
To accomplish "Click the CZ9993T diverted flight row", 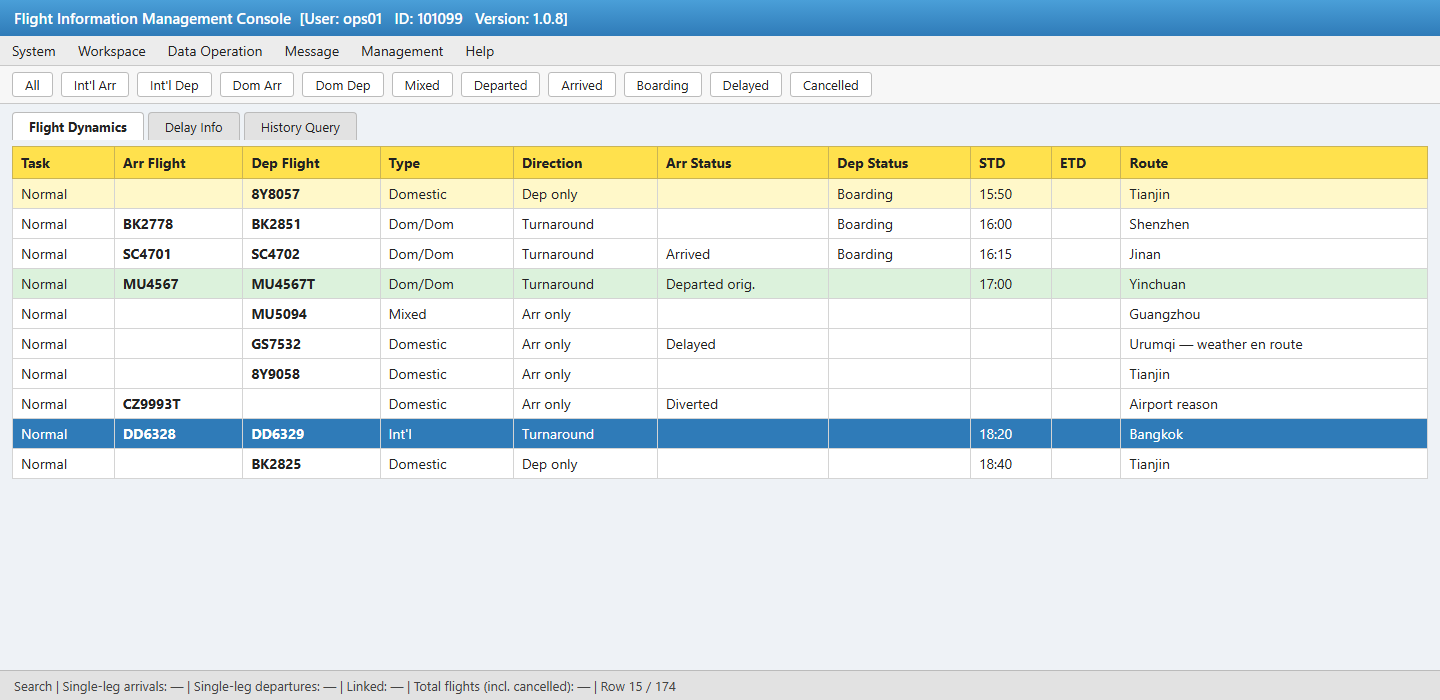I will pos(720,404).
